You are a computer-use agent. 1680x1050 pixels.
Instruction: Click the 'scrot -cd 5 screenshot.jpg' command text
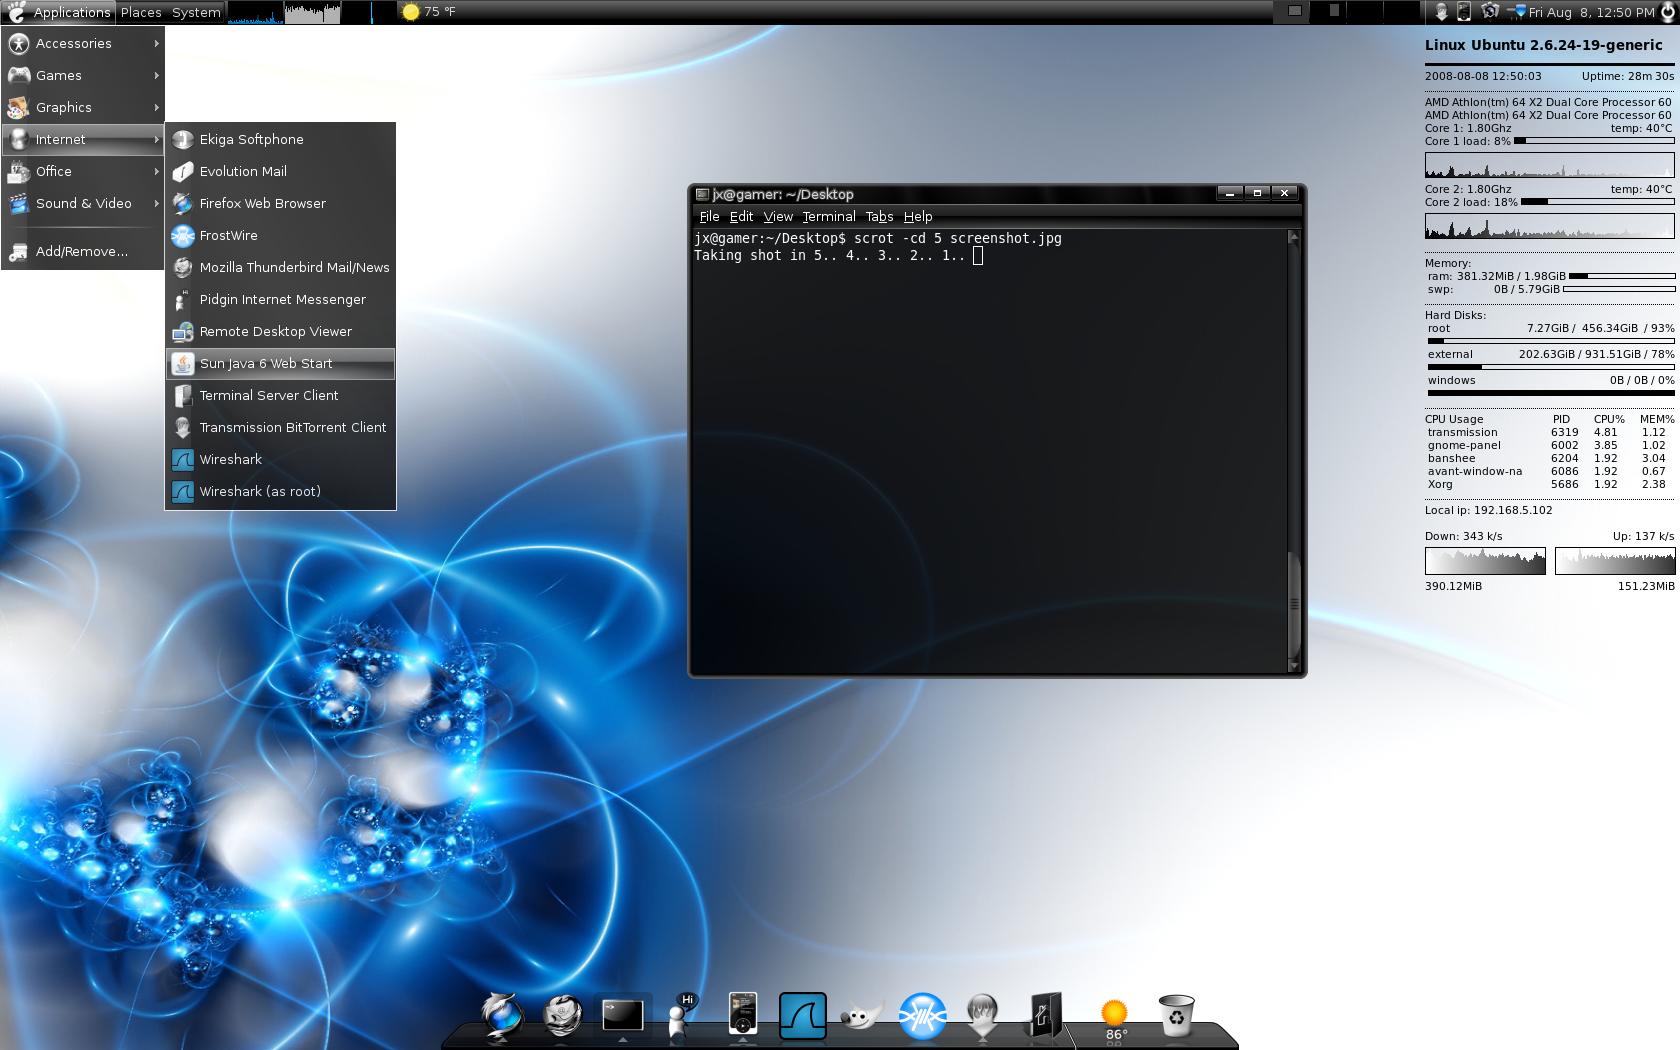[x=958, y=238]
